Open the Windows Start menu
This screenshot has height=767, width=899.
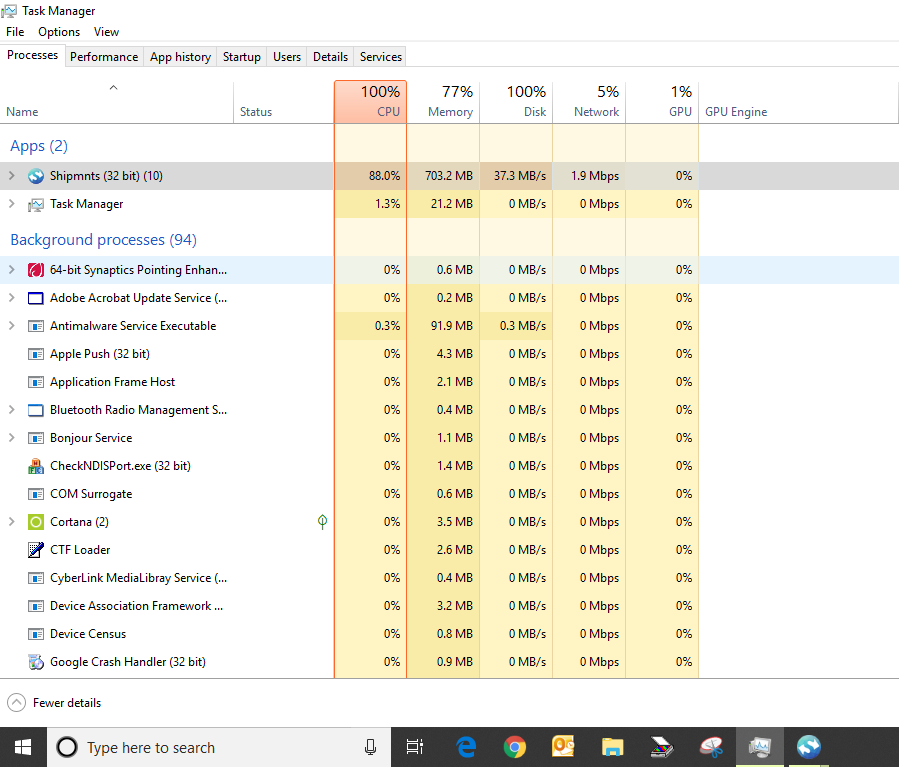23,748
